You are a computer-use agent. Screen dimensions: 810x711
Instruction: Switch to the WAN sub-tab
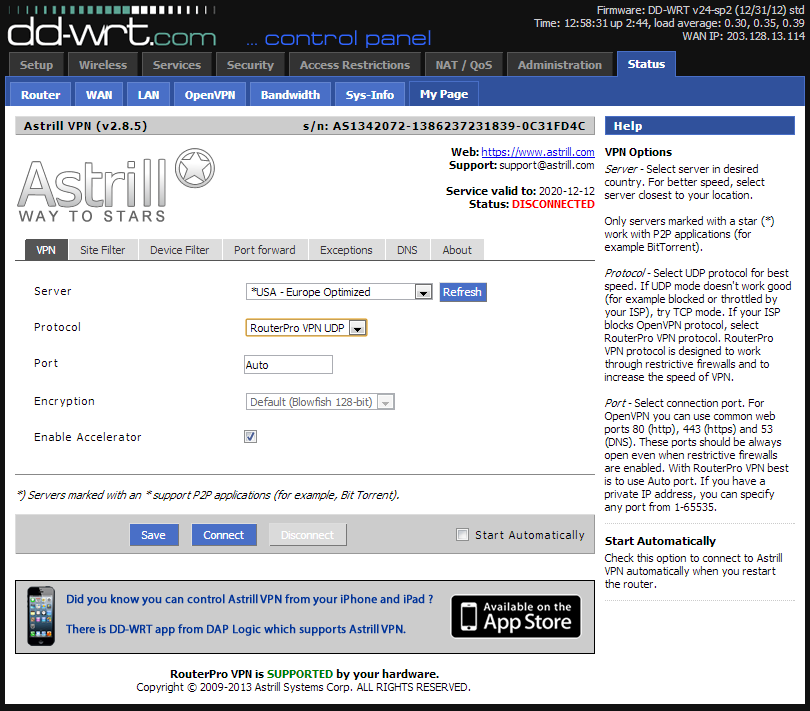click(x=99, y=95)
